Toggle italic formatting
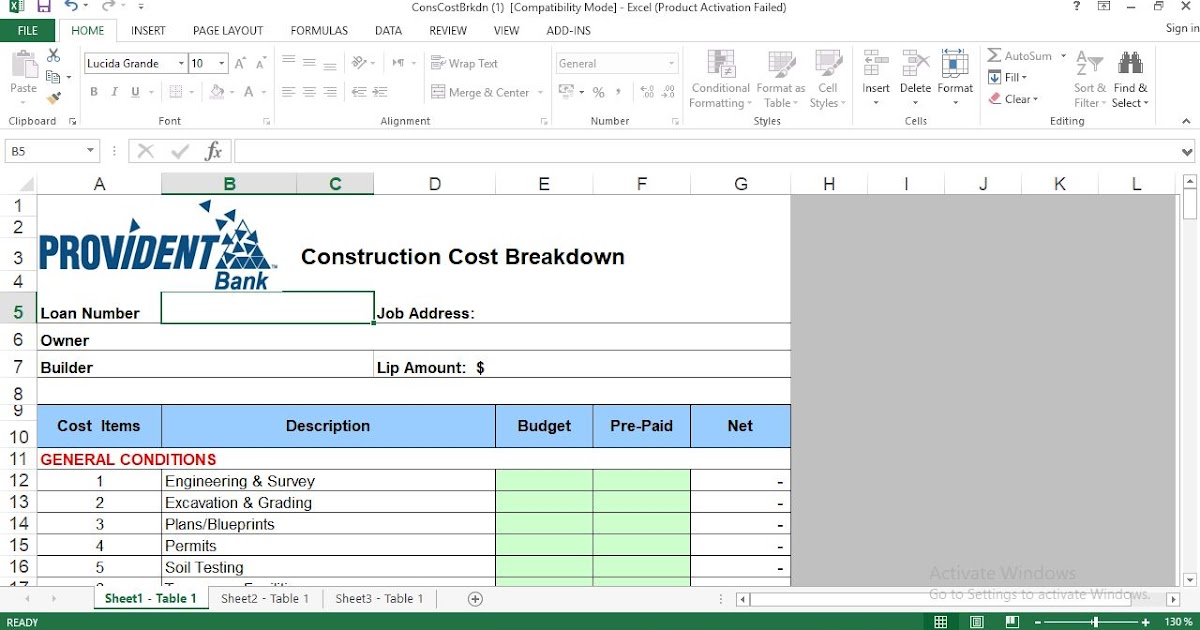 [x=114, y=90]
